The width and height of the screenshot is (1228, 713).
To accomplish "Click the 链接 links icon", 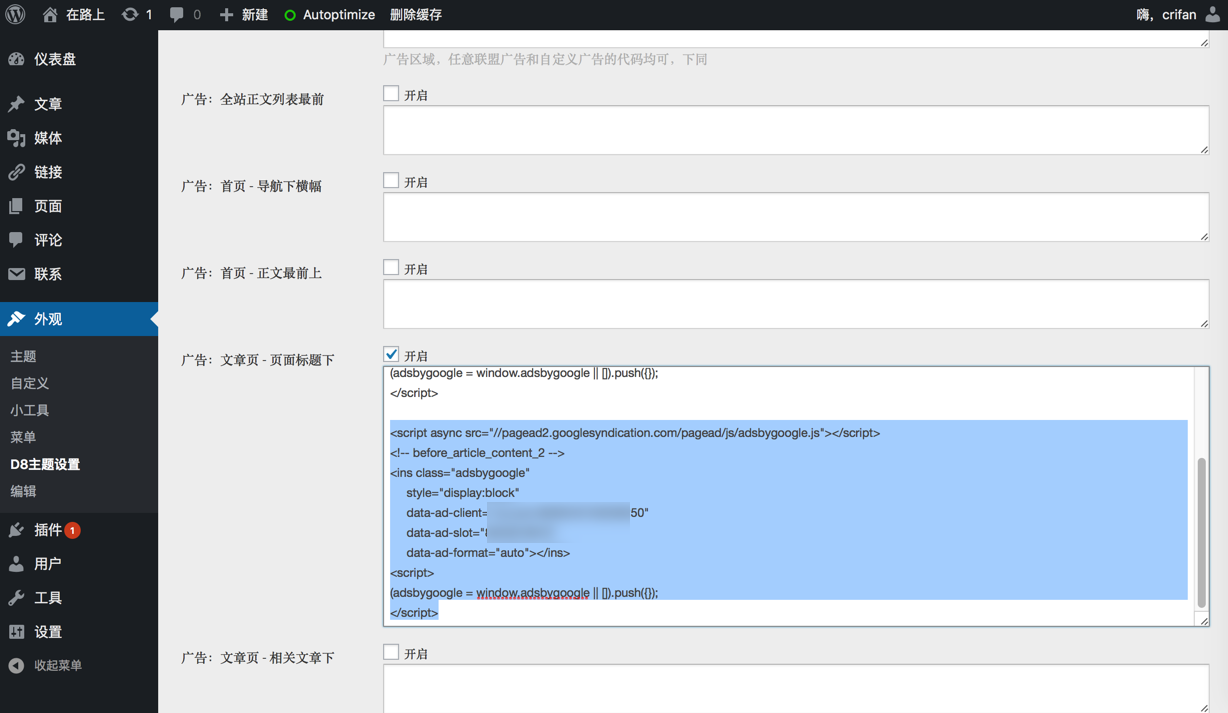I will 17,172.
